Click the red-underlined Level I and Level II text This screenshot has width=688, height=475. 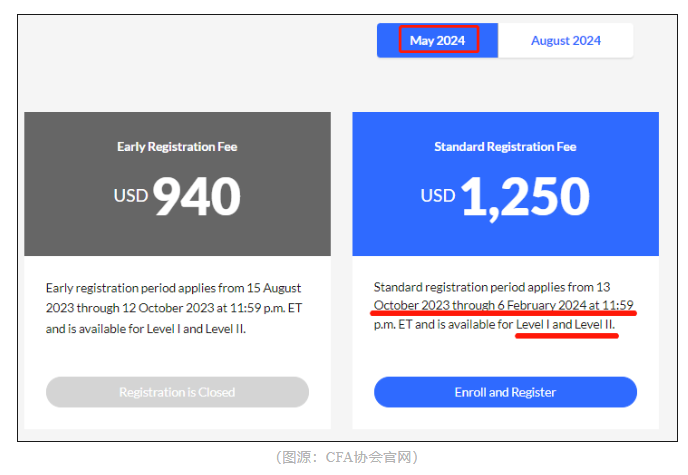[566, 326]
